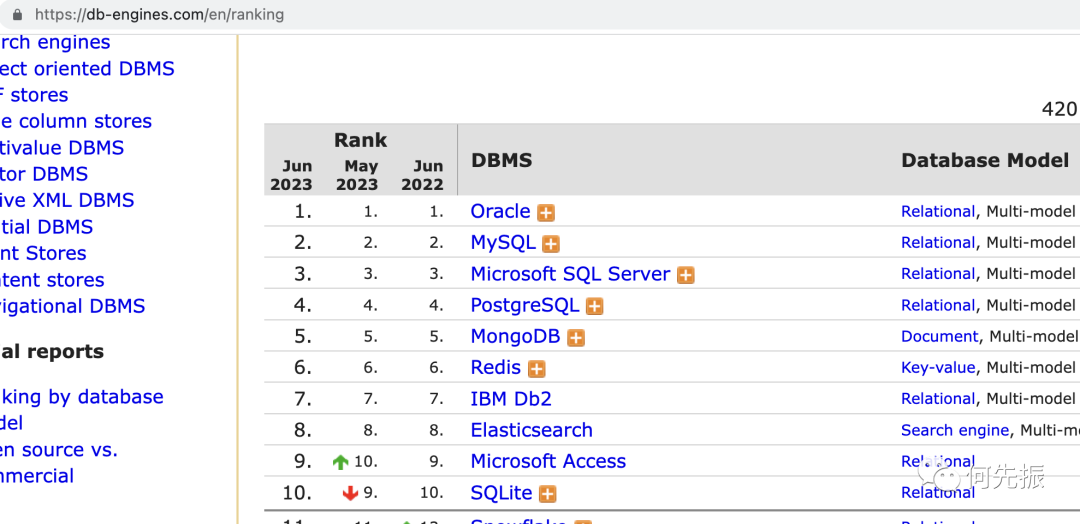The width and height of the screenshot is (1080, 524).
Task: Open the IBM Db2 link
Action: tap(511, 399)
